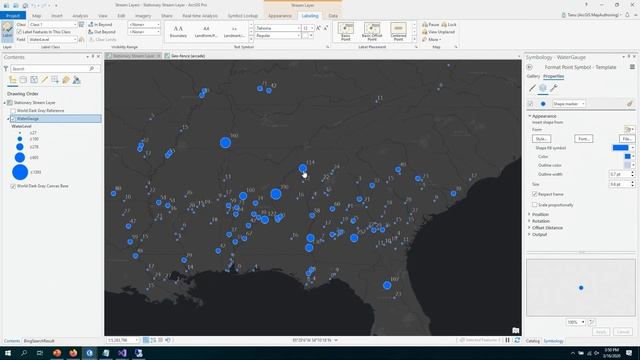Toggle Label Features In This Class checkbox

(19, 32)
